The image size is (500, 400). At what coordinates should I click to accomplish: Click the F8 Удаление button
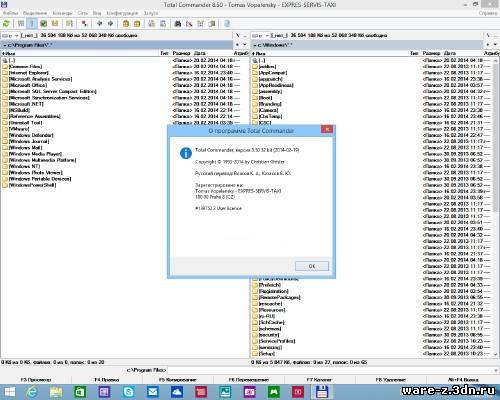tap(391, 380)
